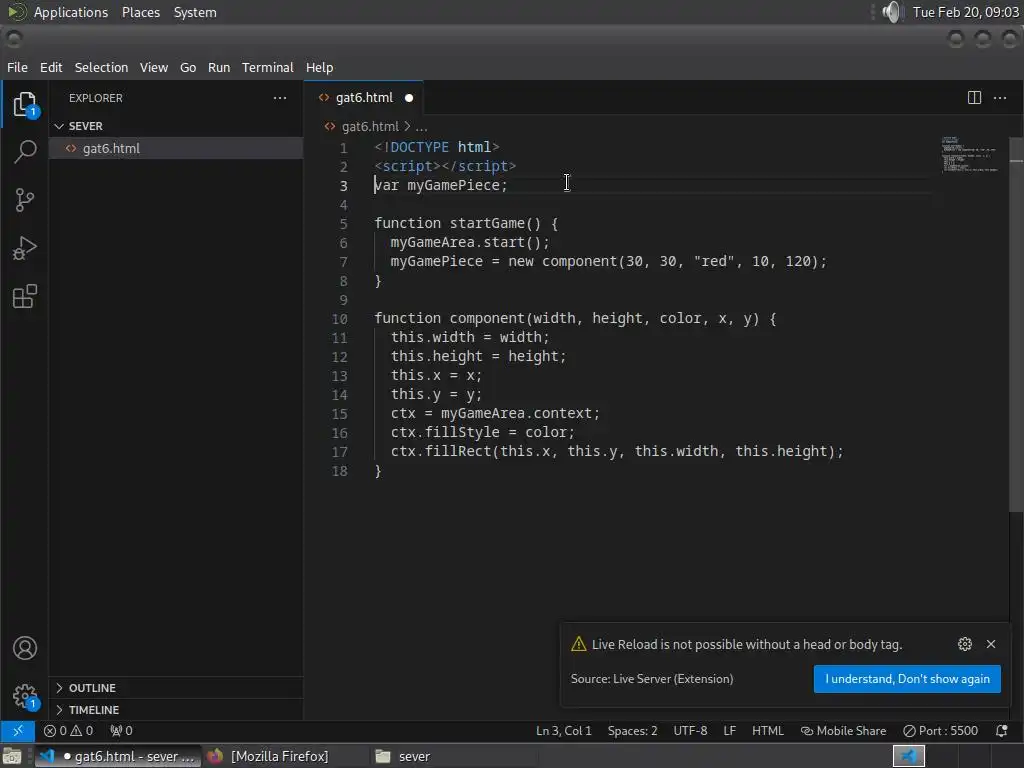This screenshot has width=1024, height=768.
Task: Click in code line 7 myGamePiece = new component
Action: coord(609,261)
